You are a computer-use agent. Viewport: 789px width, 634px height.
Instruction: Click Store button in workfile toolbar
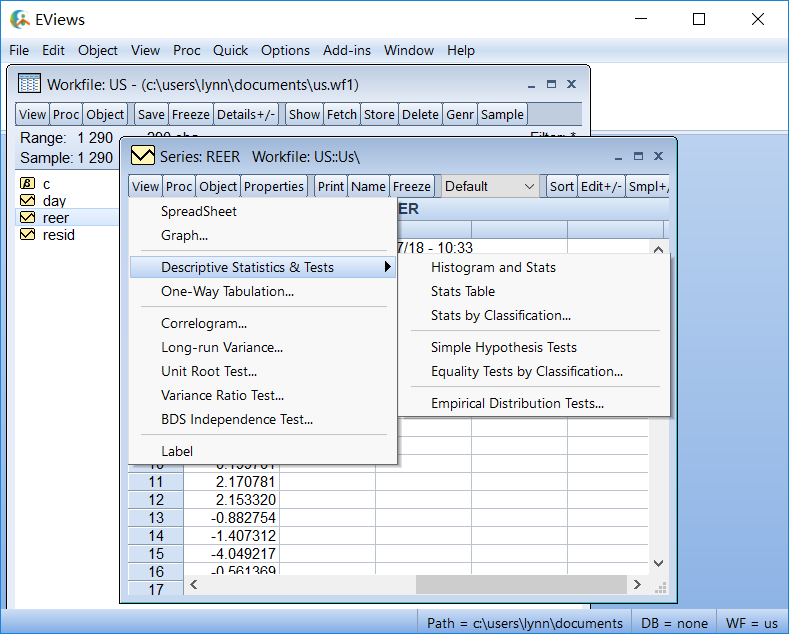379,114
